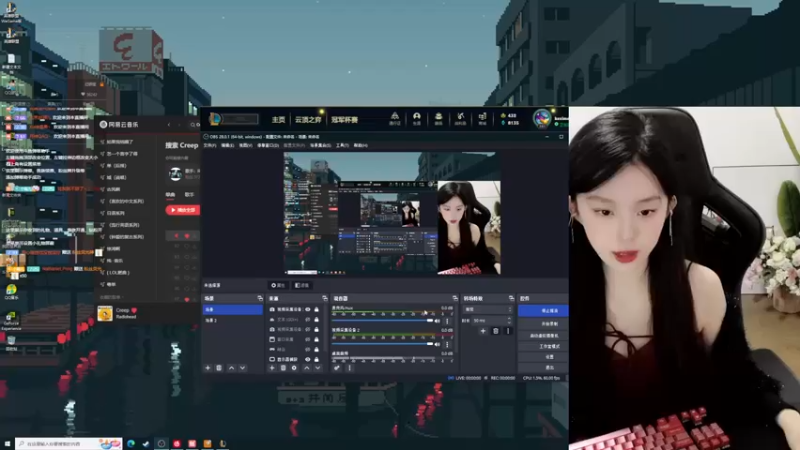Open source properties with the Sources gear icon

point(294,368)
